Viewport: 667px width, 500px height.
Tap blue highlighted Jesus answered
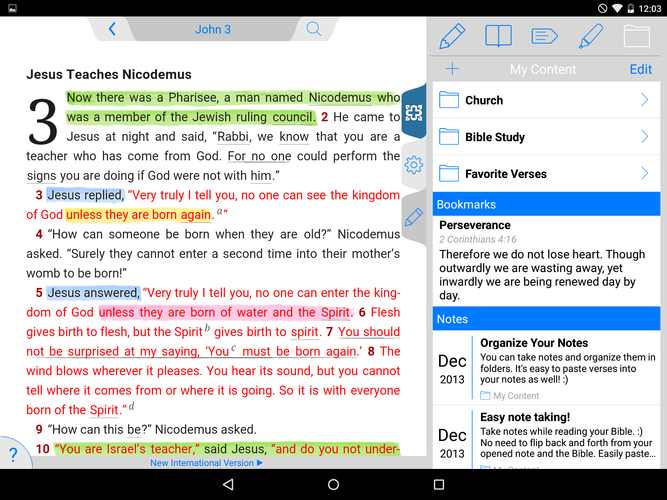tap(93, 293)
